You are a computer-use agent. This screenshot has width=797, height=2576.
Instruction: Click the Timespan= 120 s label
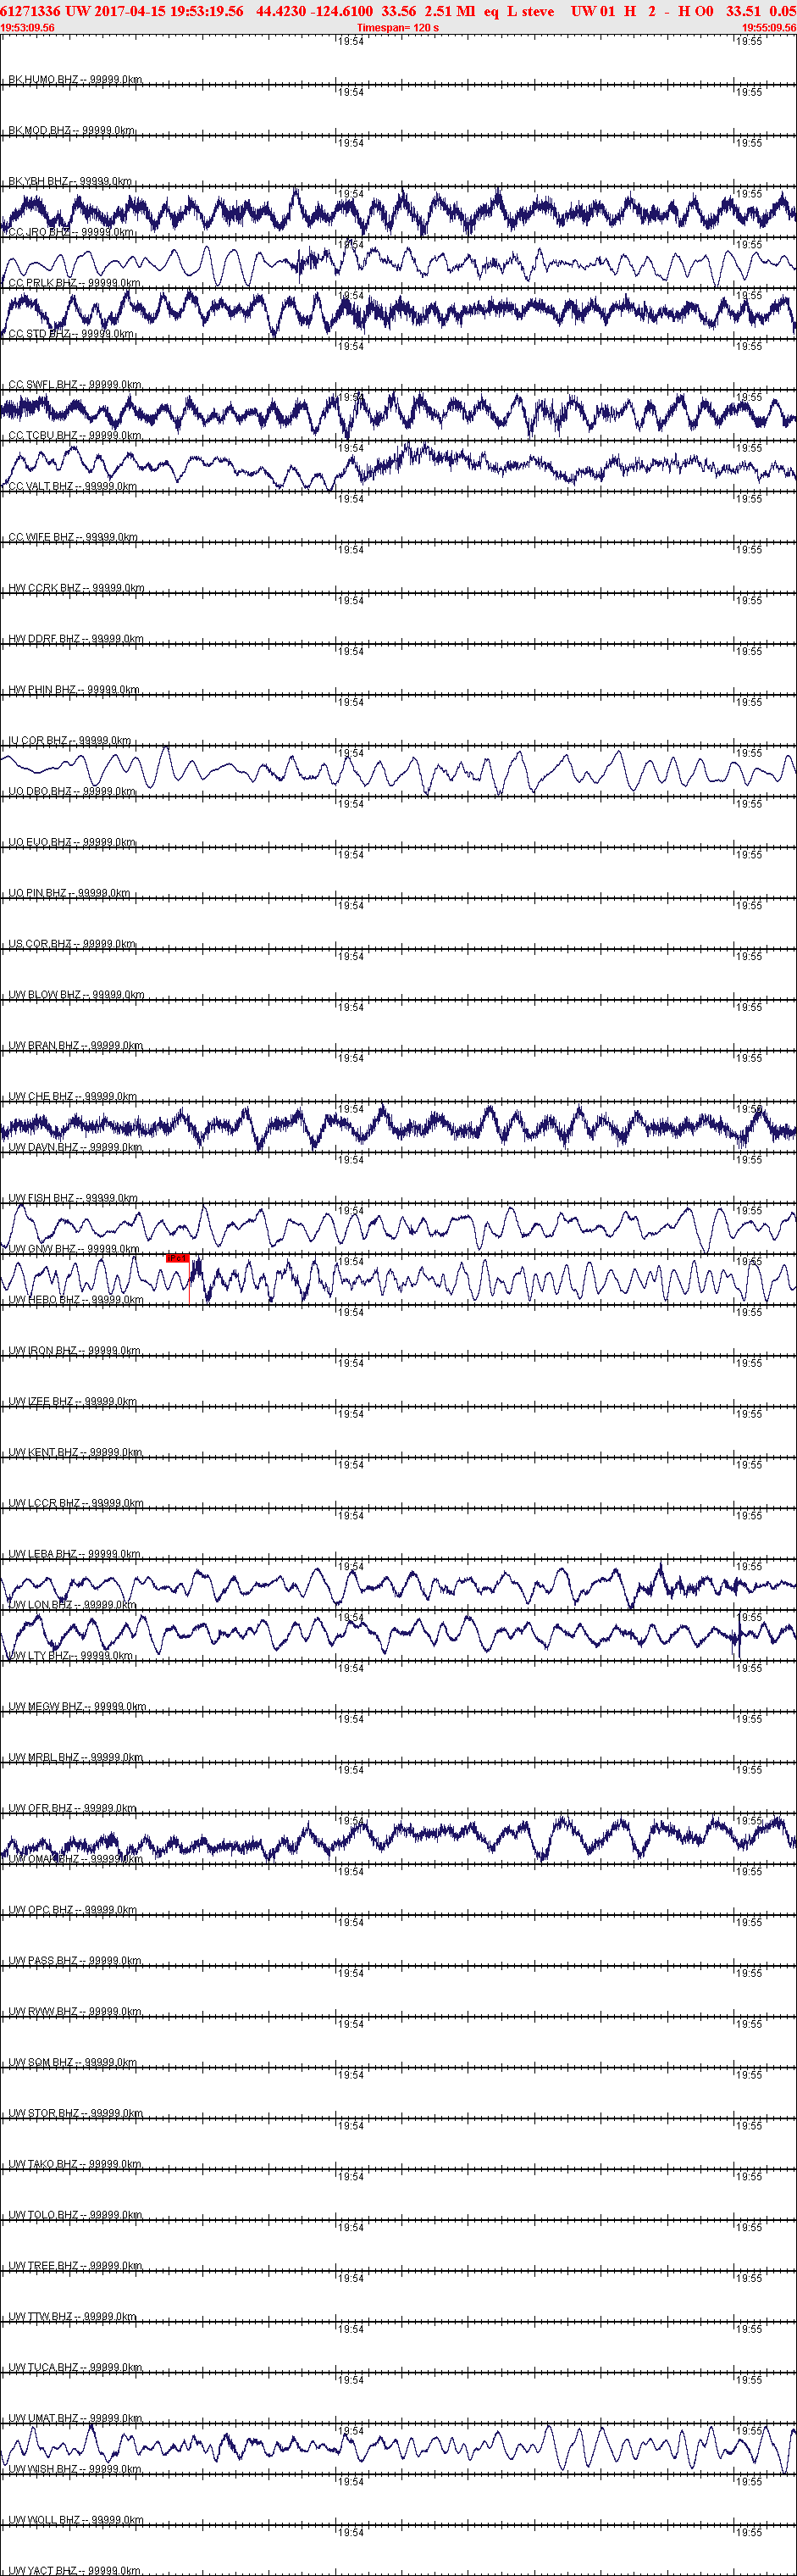click(x=398, y=28)
